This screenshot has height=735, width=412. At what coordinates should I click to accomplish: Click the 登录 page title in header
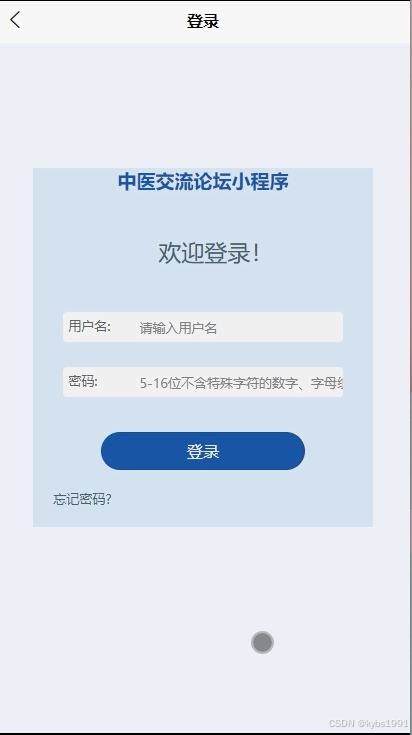click(x=202, y=22)
